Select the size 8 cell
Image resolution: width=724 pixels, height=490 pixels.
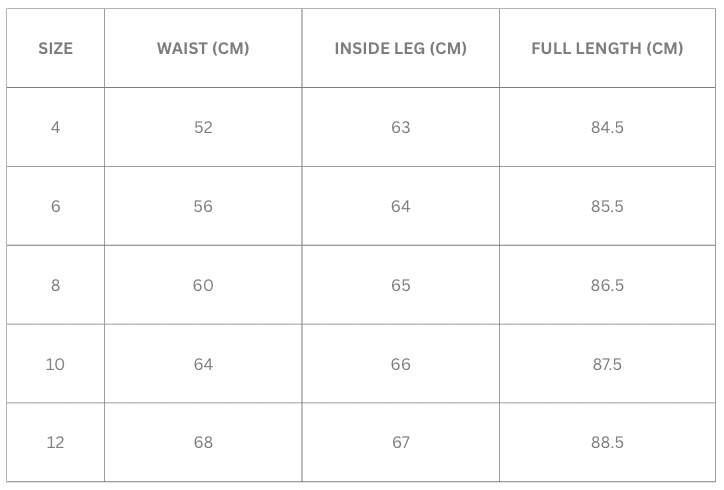pos(55,285)
